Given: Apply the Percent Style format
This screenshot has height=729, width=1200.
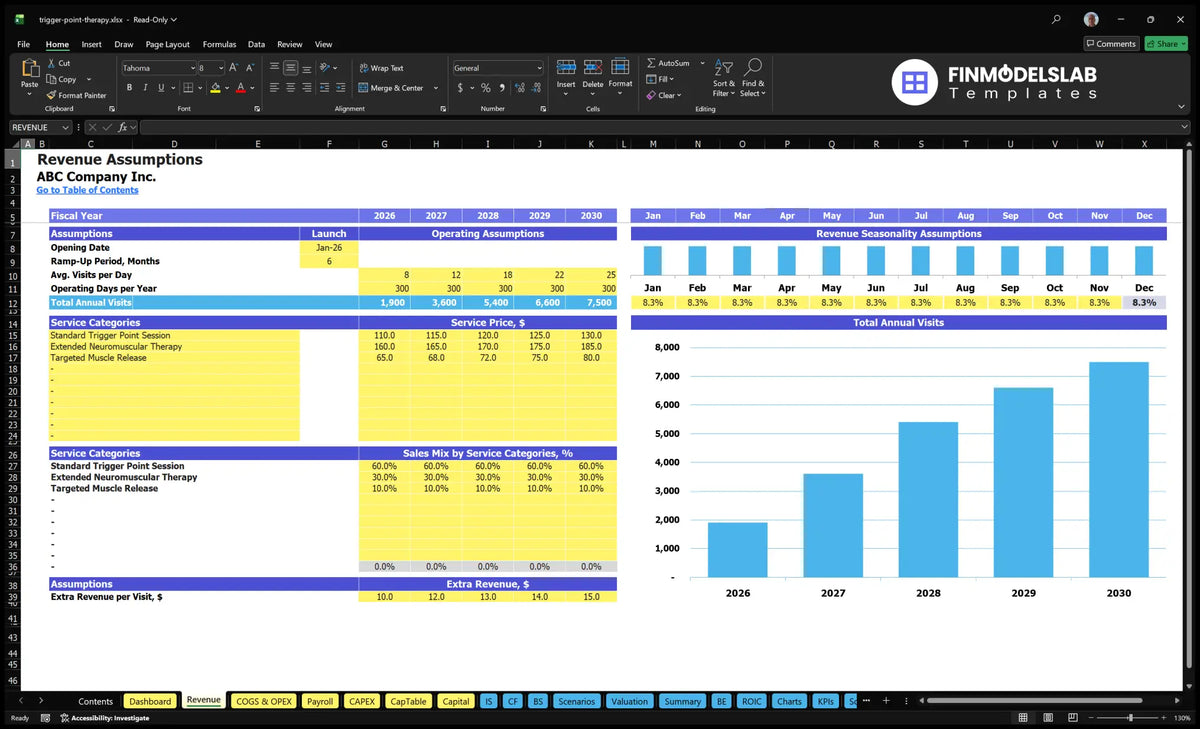Looking at the screenshot, I should point(486,88).
